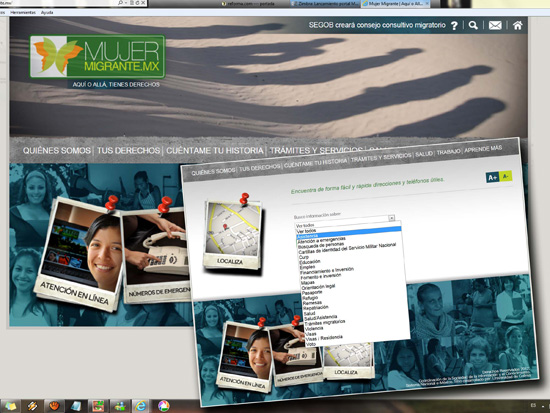Screen dimensions: 550x413
Task: Open the Quiénes Somos section
Action: (x=56, y=151)
